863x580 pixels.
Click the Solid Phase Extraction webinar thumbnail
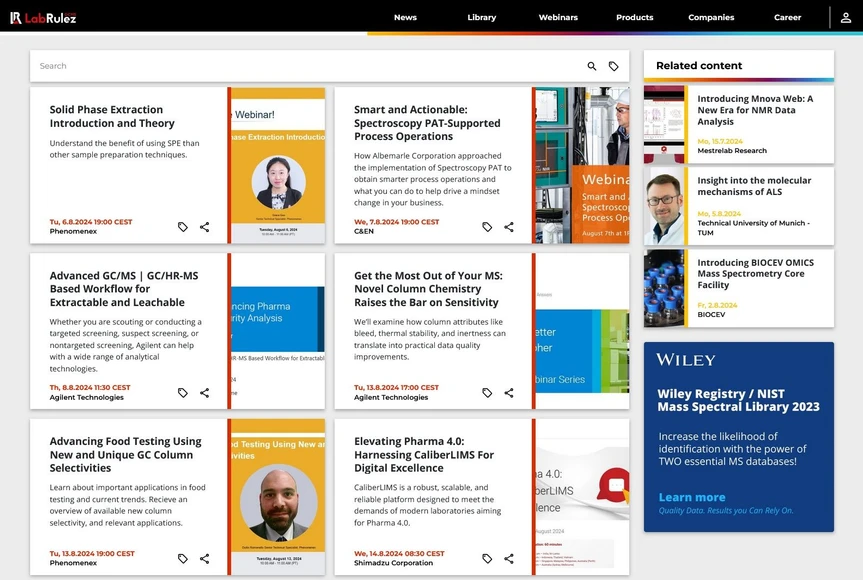coord(278,165)
